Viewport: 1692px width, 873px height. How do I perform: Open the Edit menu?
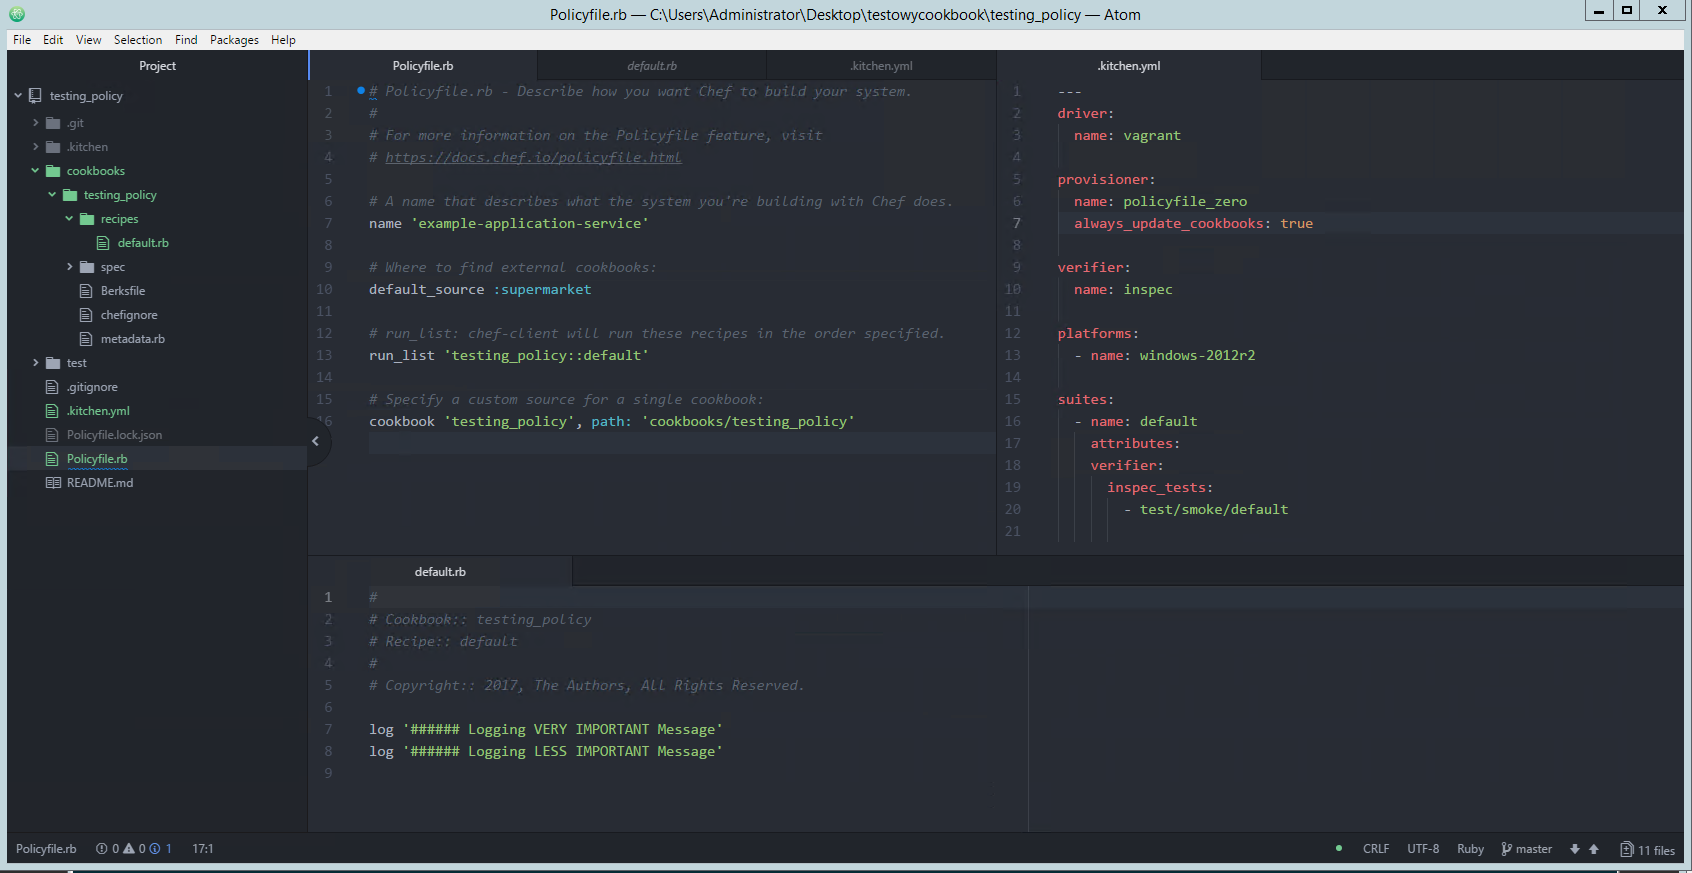tap(53, 40)
